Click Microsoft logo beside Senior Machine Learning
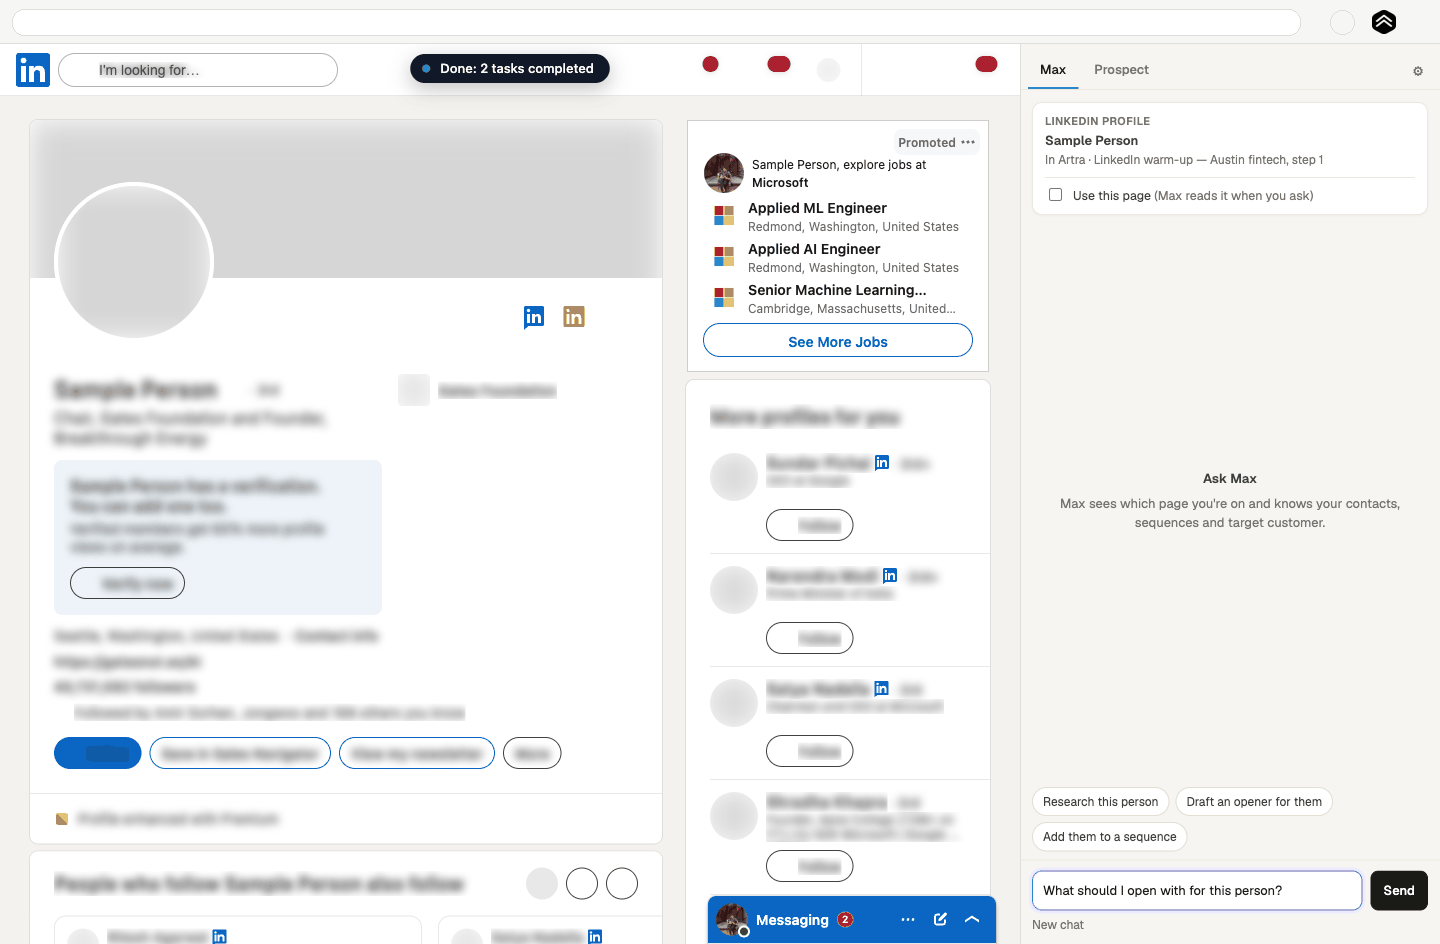1440x944 pixels. pyautogui.click(x=724, y=297)
